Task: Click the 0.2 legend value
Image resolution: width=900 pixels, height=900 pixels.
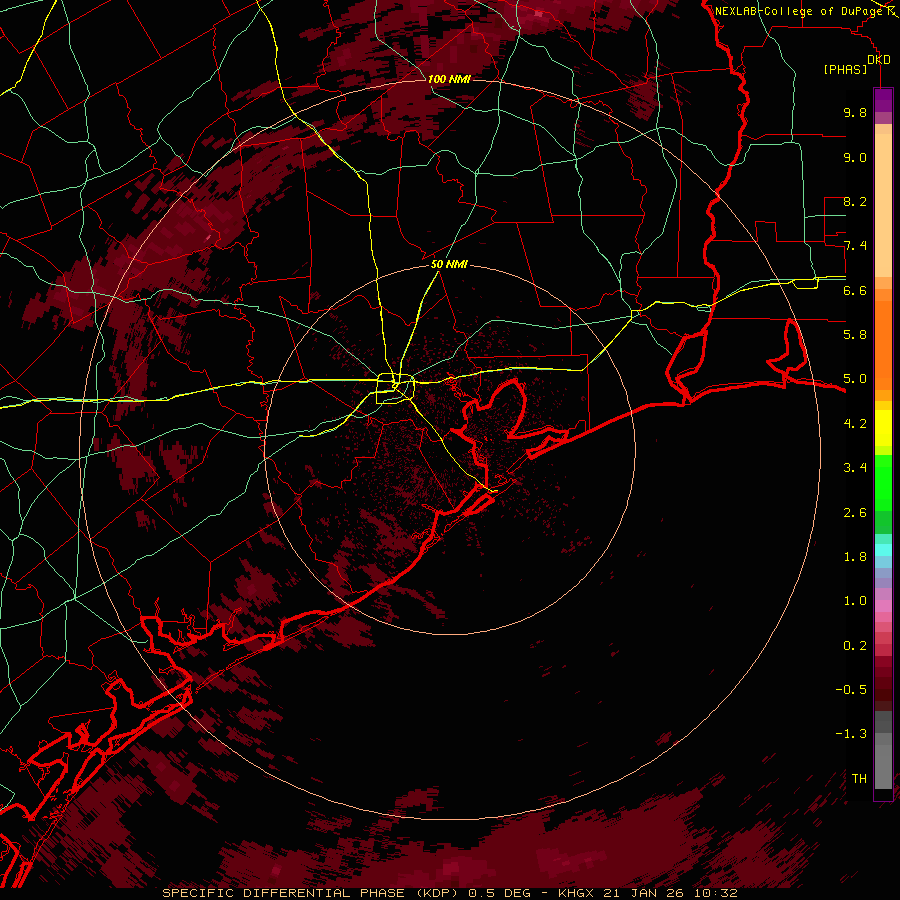Action: click(x=855, y=646)
